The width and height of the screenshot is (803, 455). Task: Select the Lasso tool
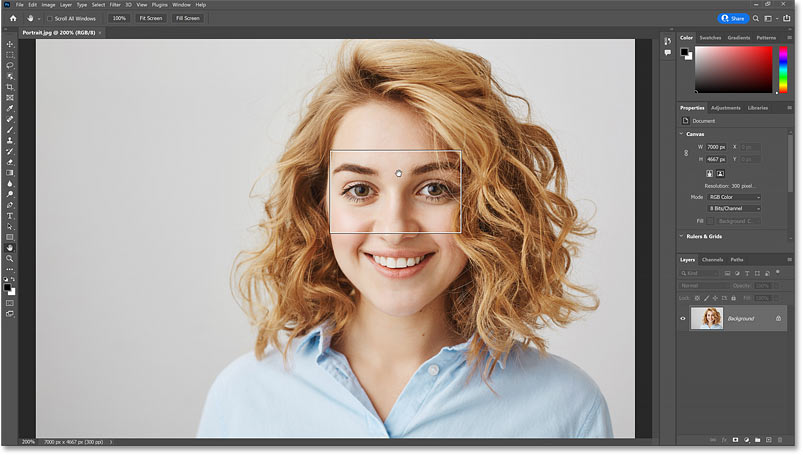pyautogui.click(x=10, y=66)
